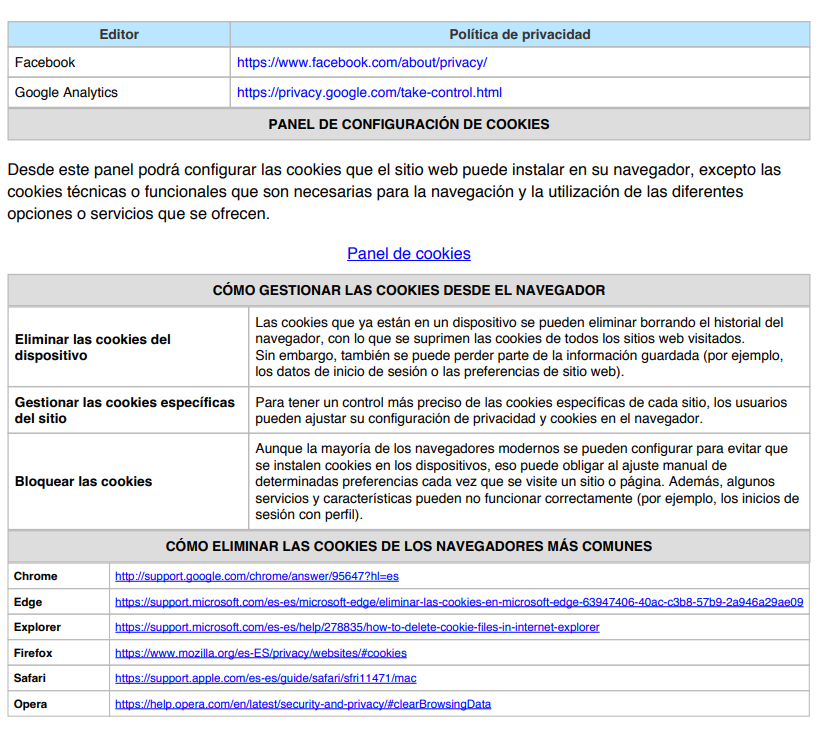Viewport: 824px width, 732px height.
Task: Click the 'Facebook' editor name cell
Action: (x=45, y=62)
